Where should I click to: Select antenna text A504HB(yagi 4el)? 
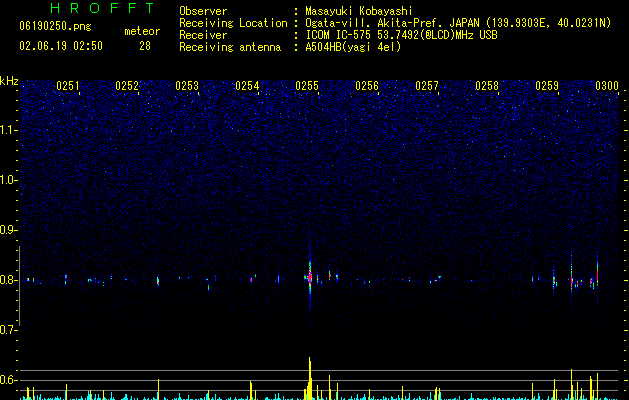(353, 47)
